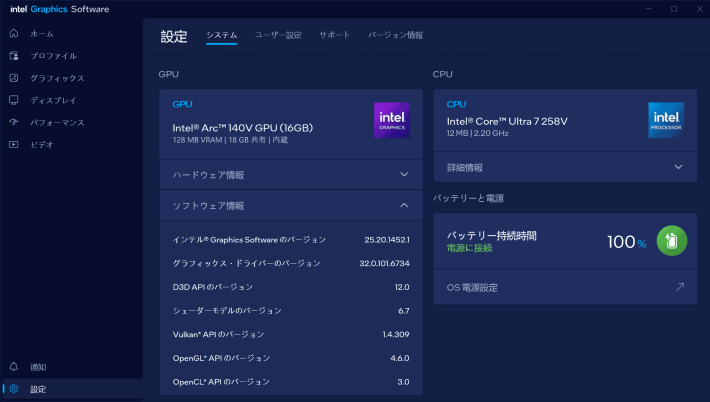Click the OpenGL API のバージョン row label
The width and height of the screenshot is (710, 402).
click(x=221, y=358)
